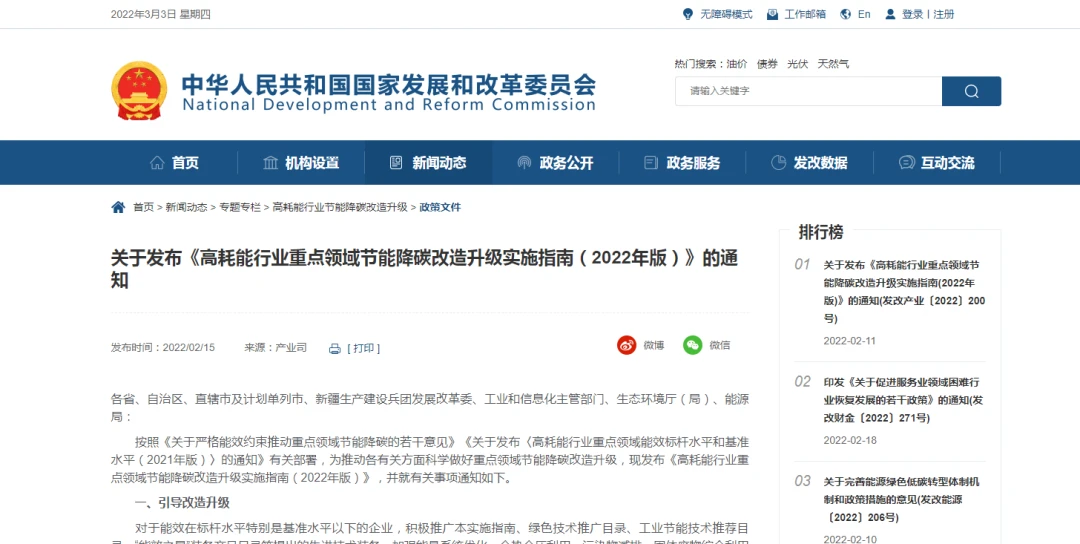Select 新闻动态 in navigation bar

pos(428,163)
